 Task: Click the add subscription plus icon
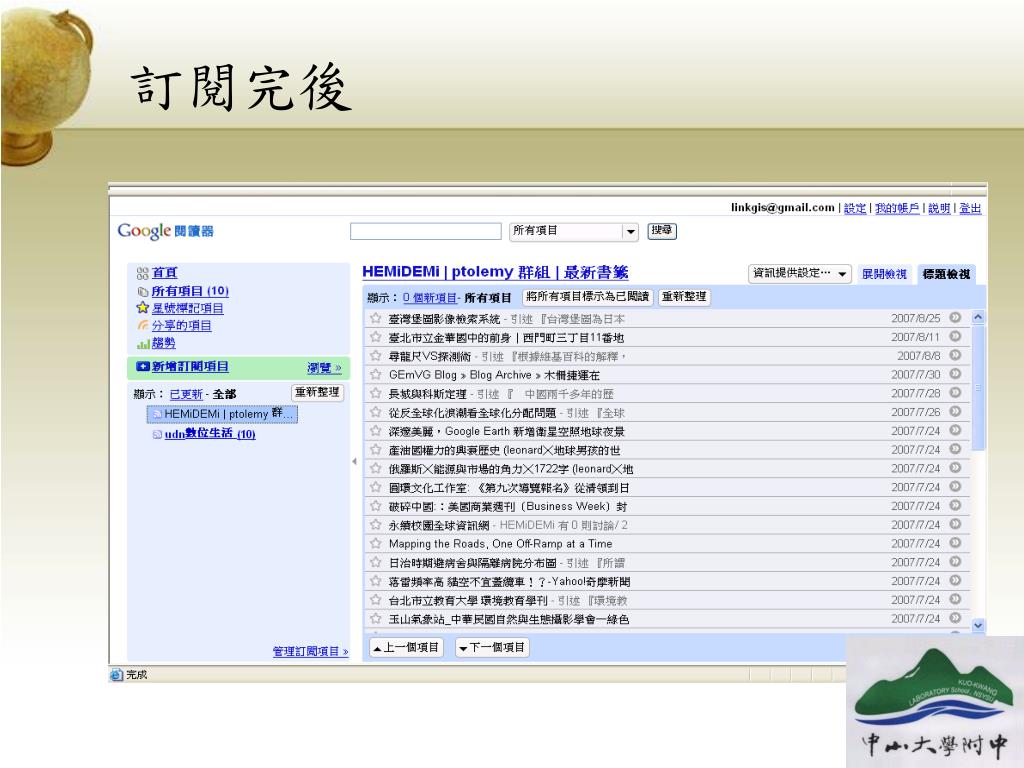pyautogui.click(x=142, y=366)
